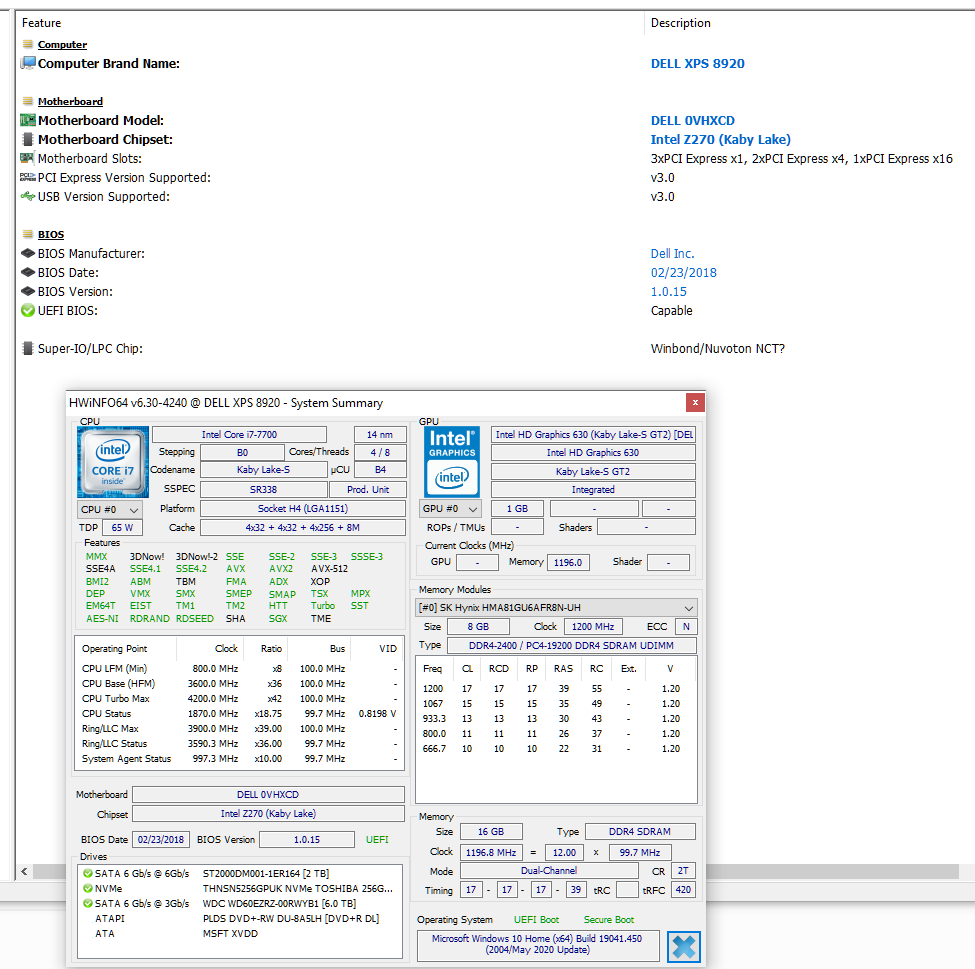Click the left arrow of the horizontal scrollbar

tap(24, 871)
